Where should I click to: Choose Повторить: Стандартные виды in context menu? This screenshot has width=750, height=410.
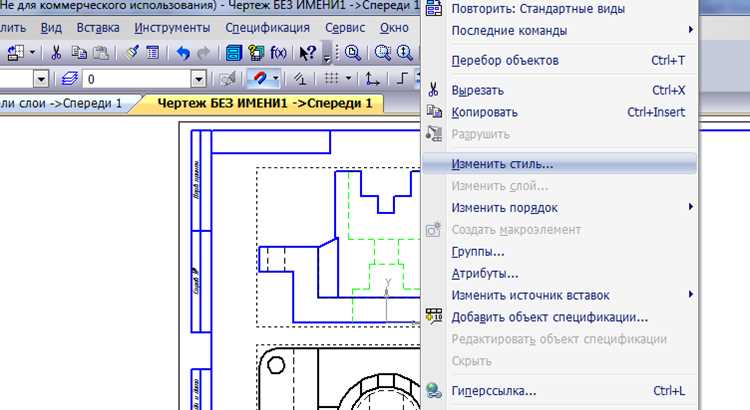pos(560,9)
